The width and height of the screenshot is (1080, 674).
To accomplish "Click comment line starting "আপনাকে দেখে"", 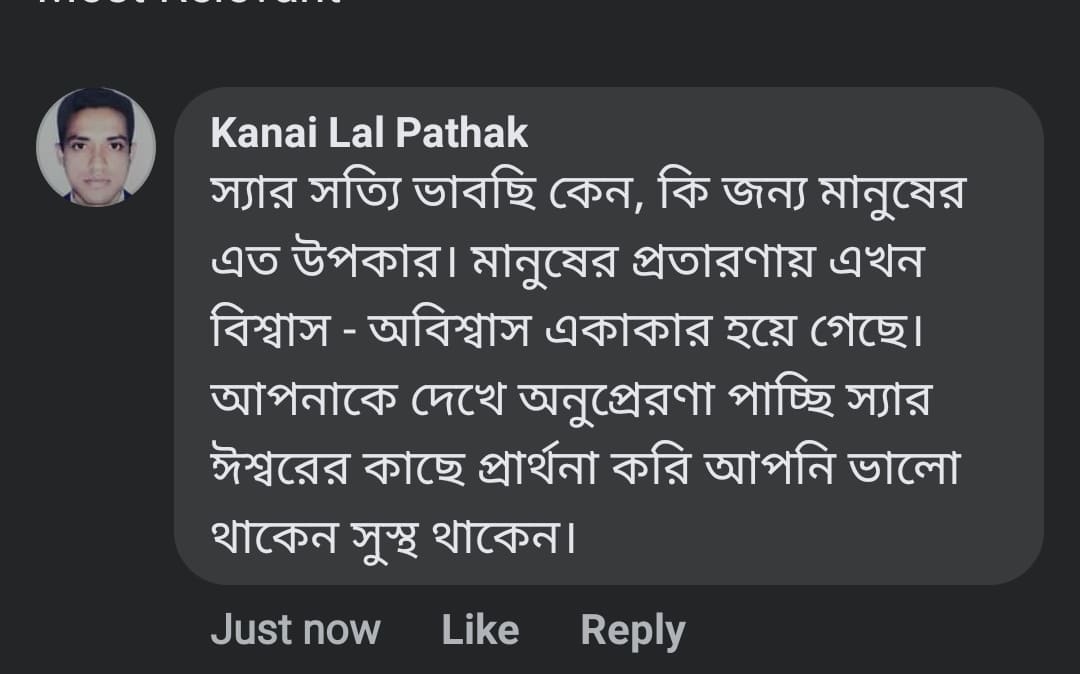I will 570,400.
